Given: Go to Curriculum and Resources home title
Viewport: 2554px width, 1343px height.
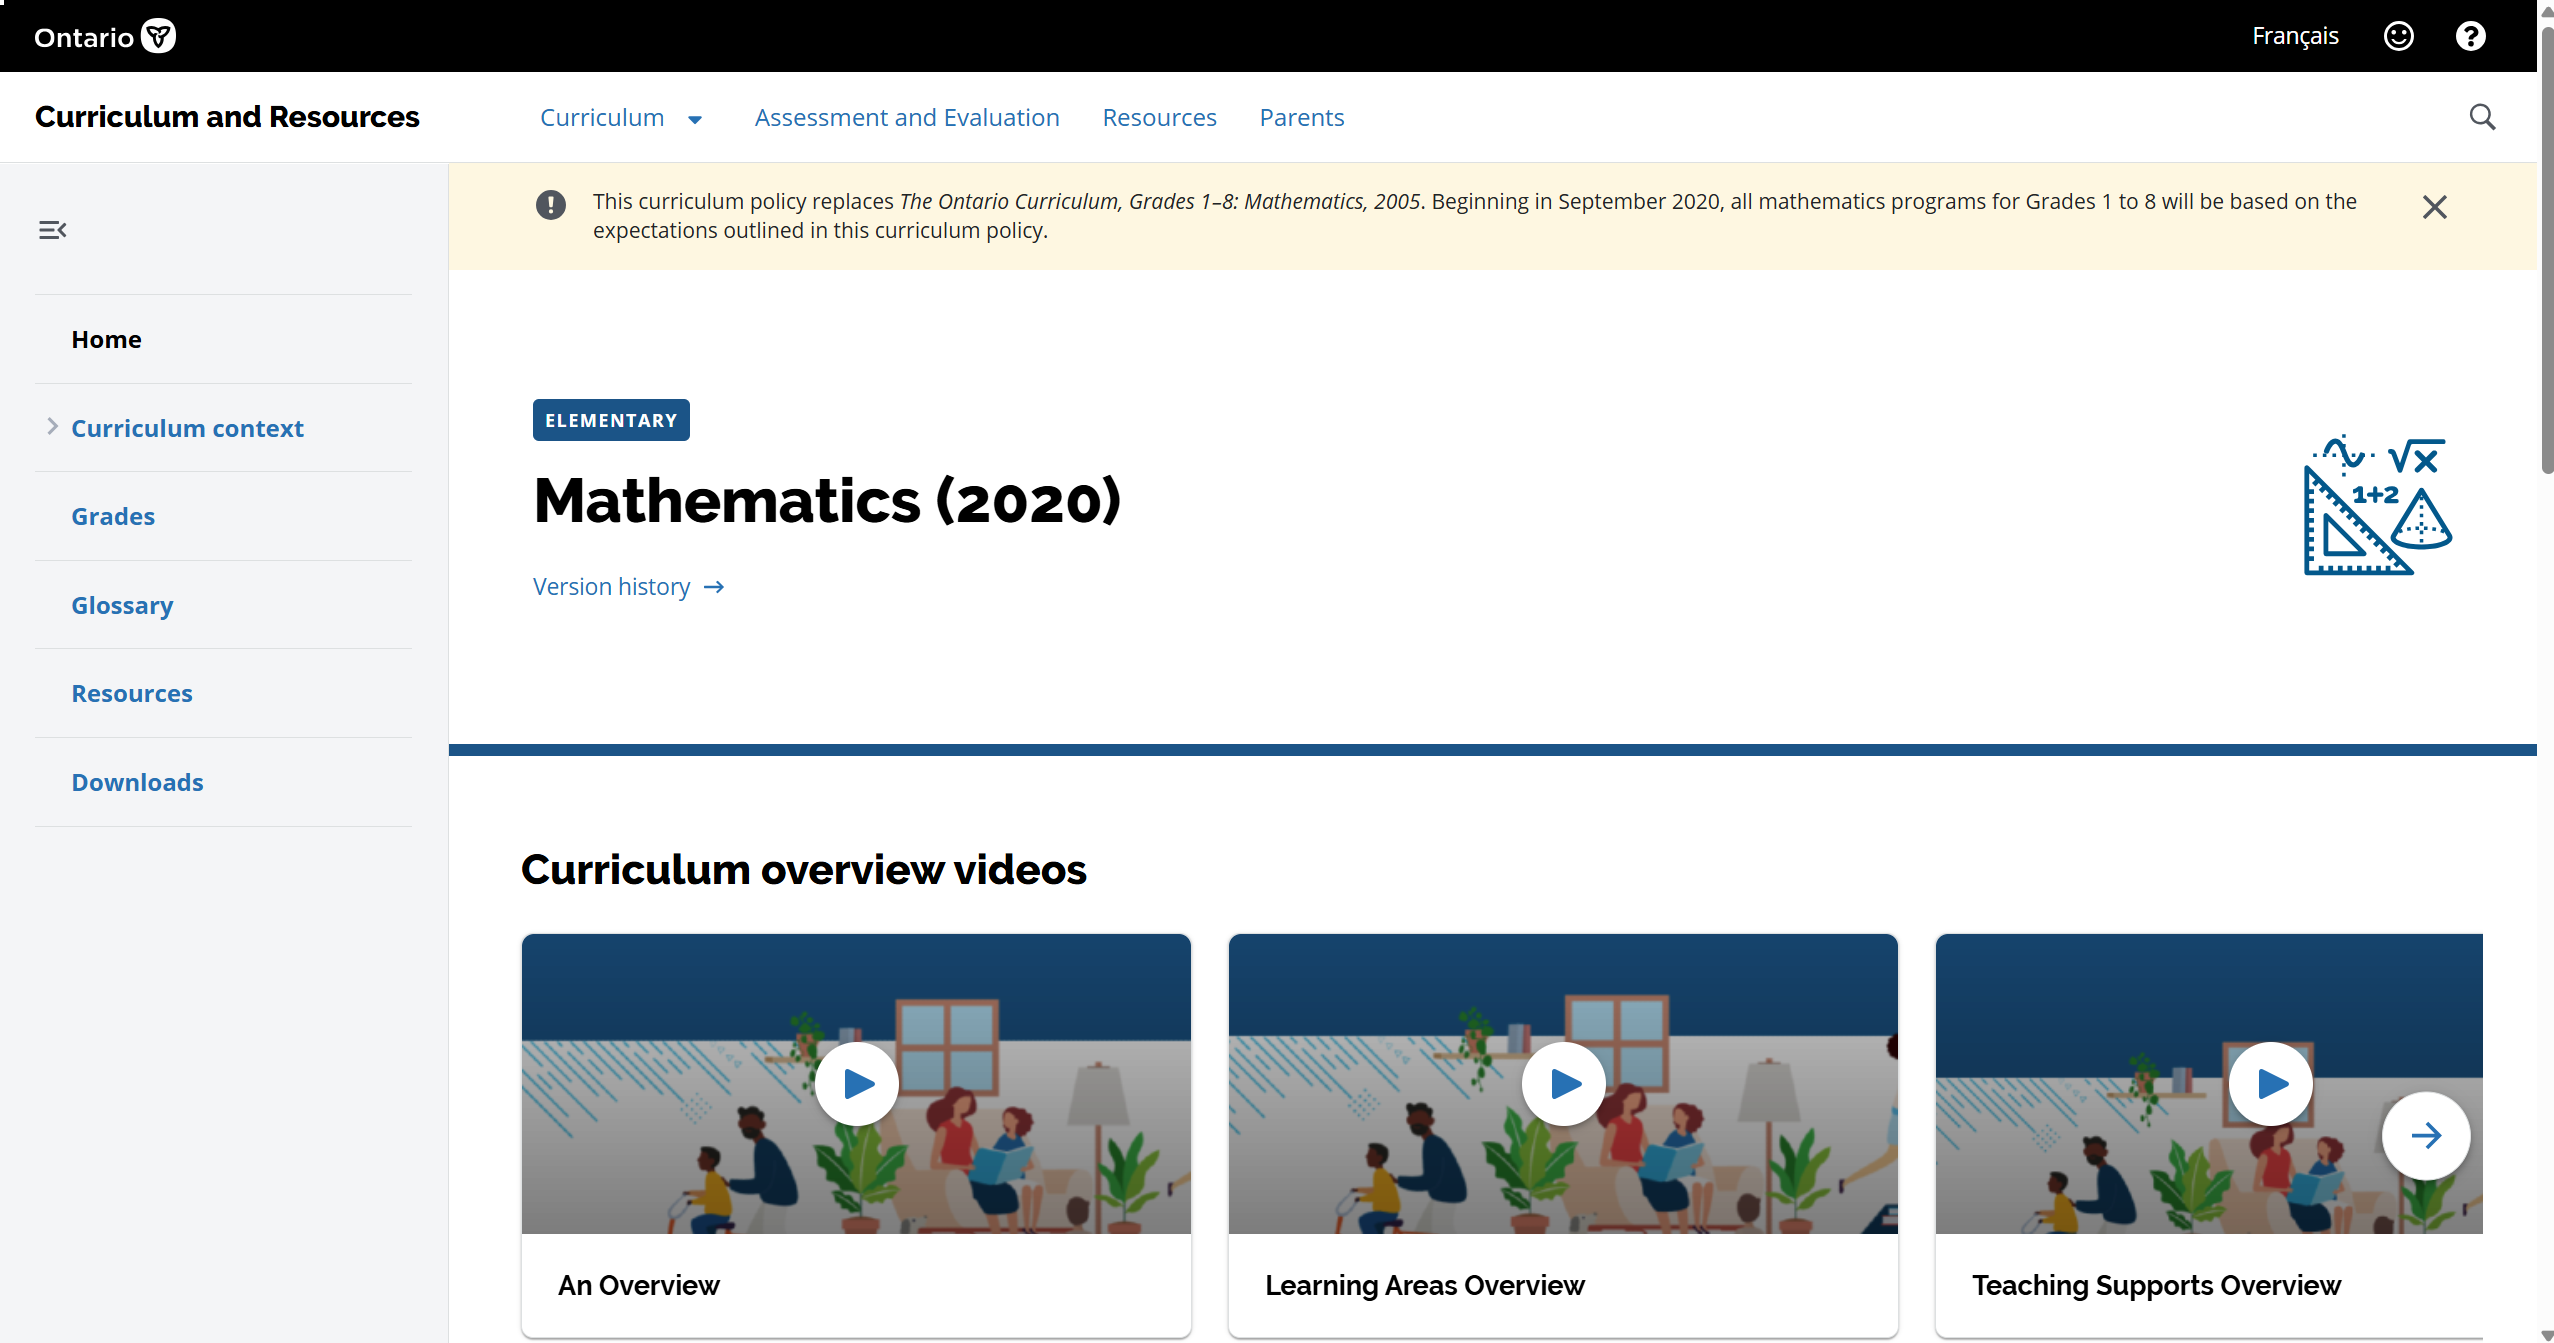Looking at the screenshot, I should [x=227, y=117].
